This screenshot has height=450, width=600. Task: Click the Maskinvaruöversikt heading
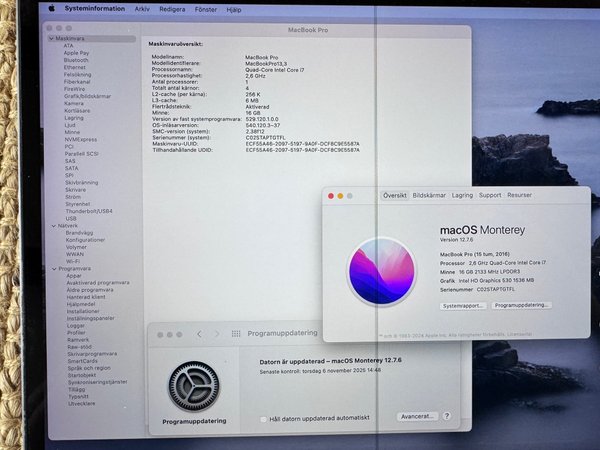click(176, 44)
